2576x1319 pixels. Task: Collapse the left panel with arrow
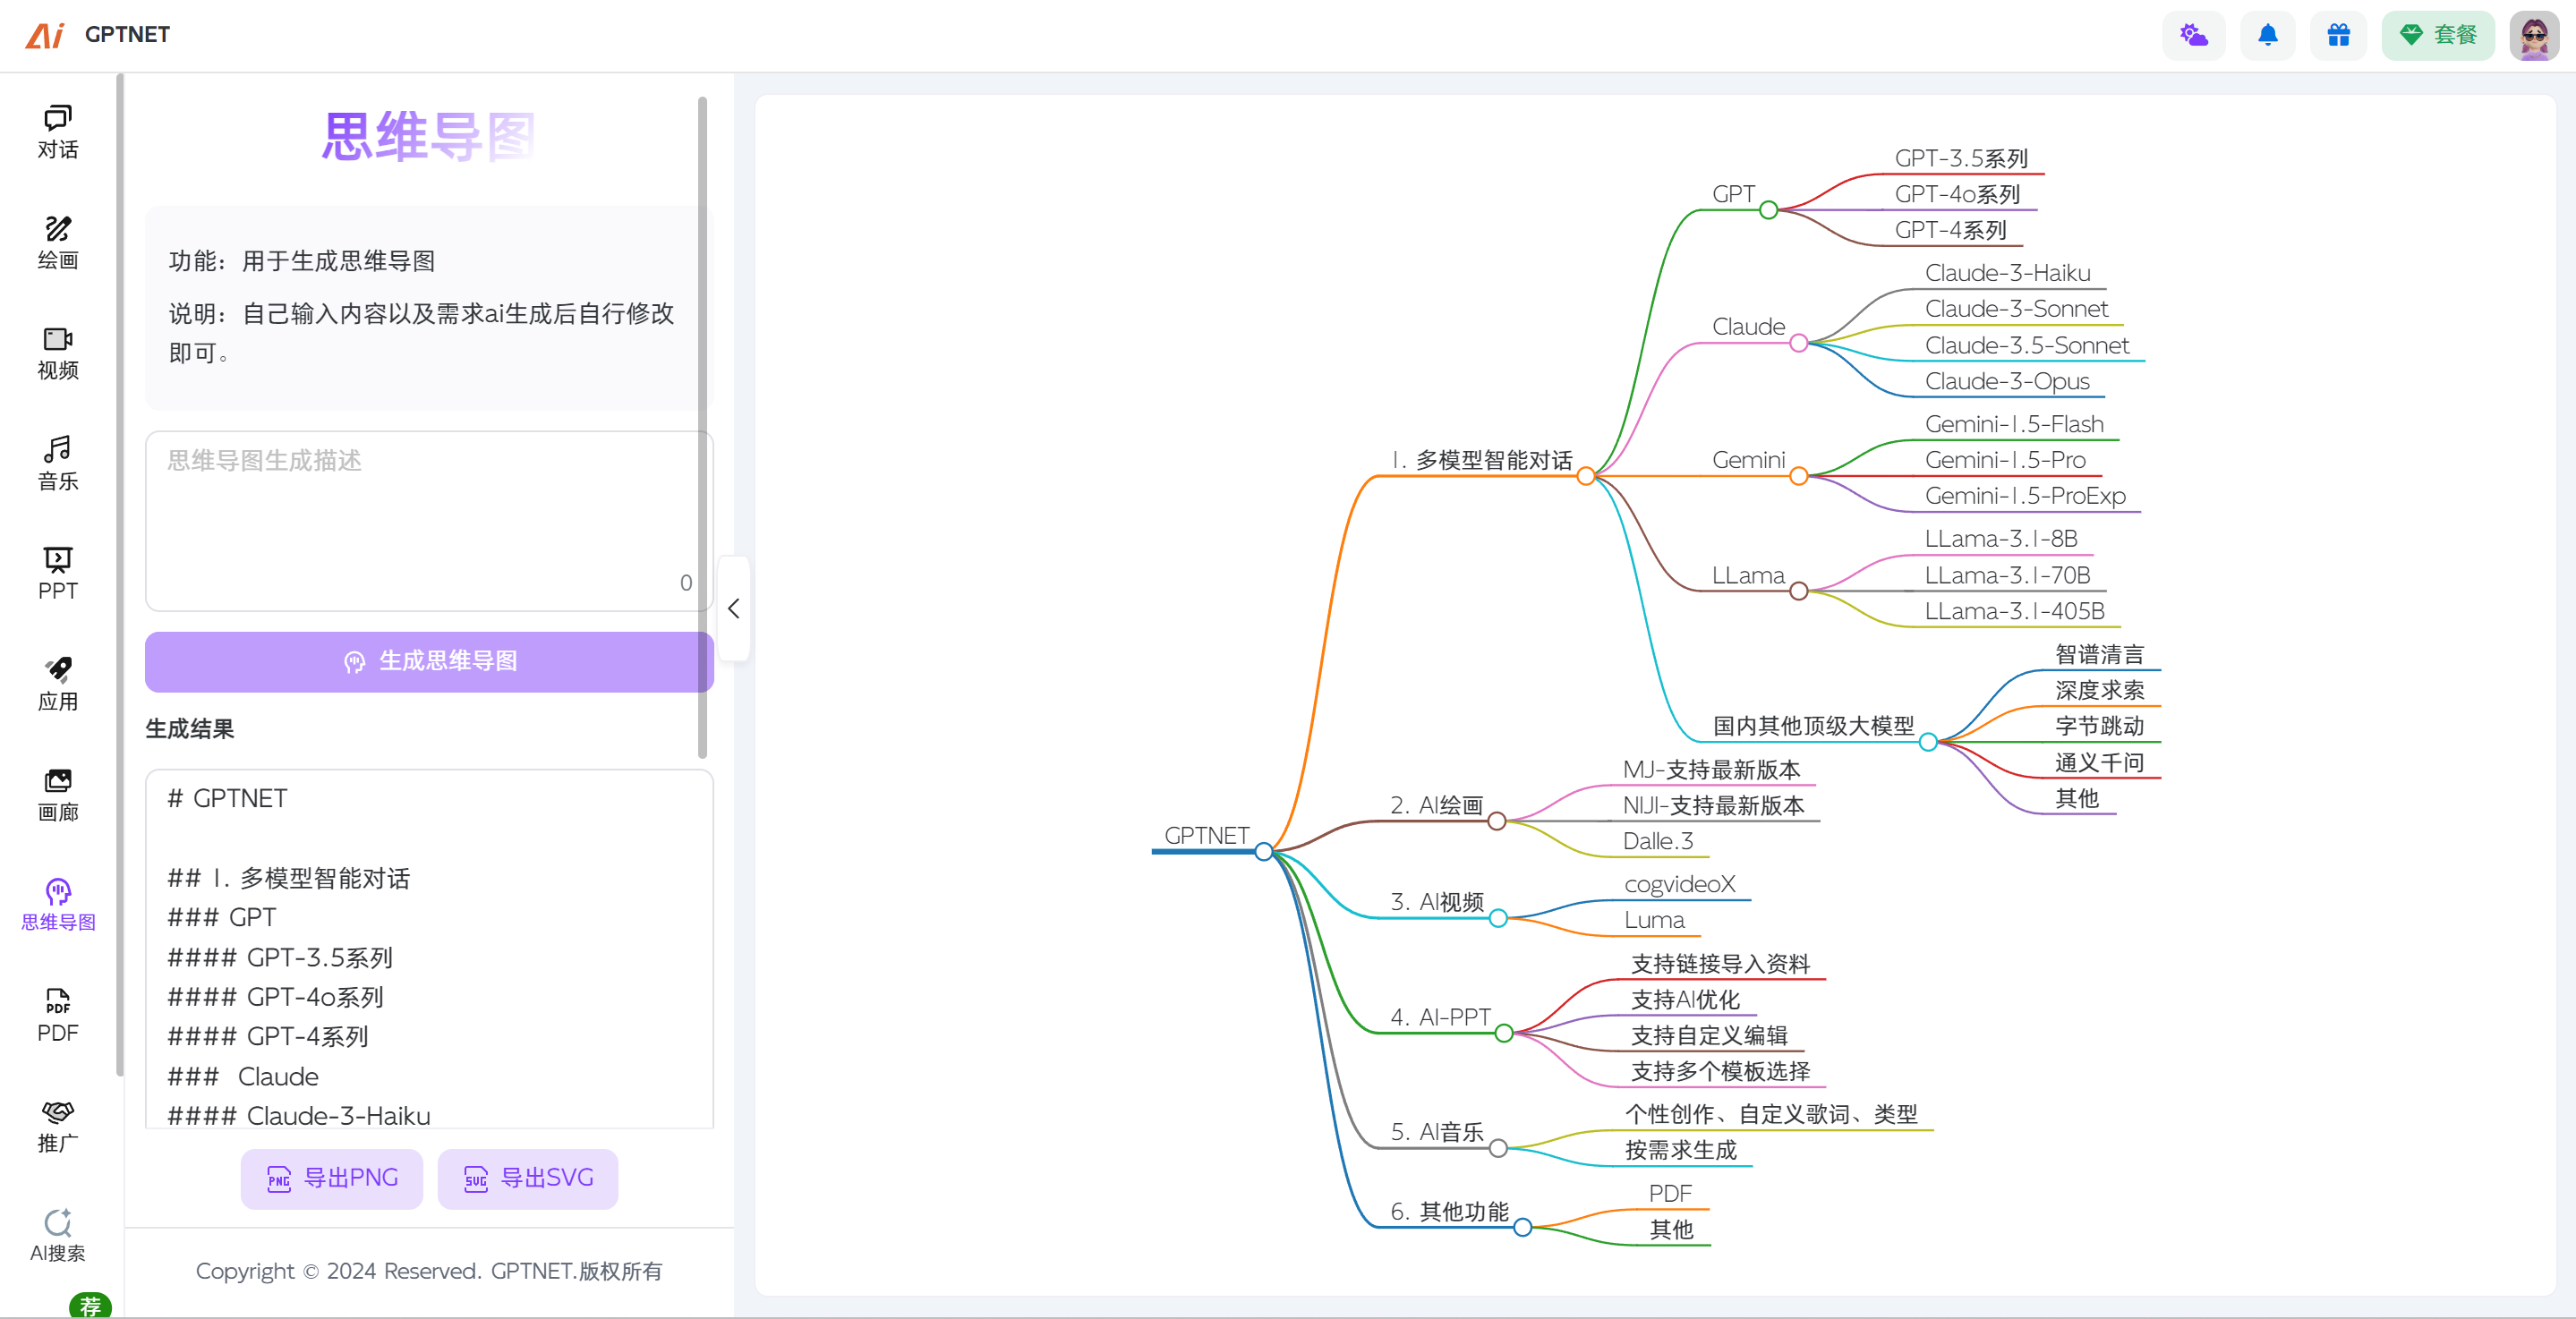click(734, 608)
